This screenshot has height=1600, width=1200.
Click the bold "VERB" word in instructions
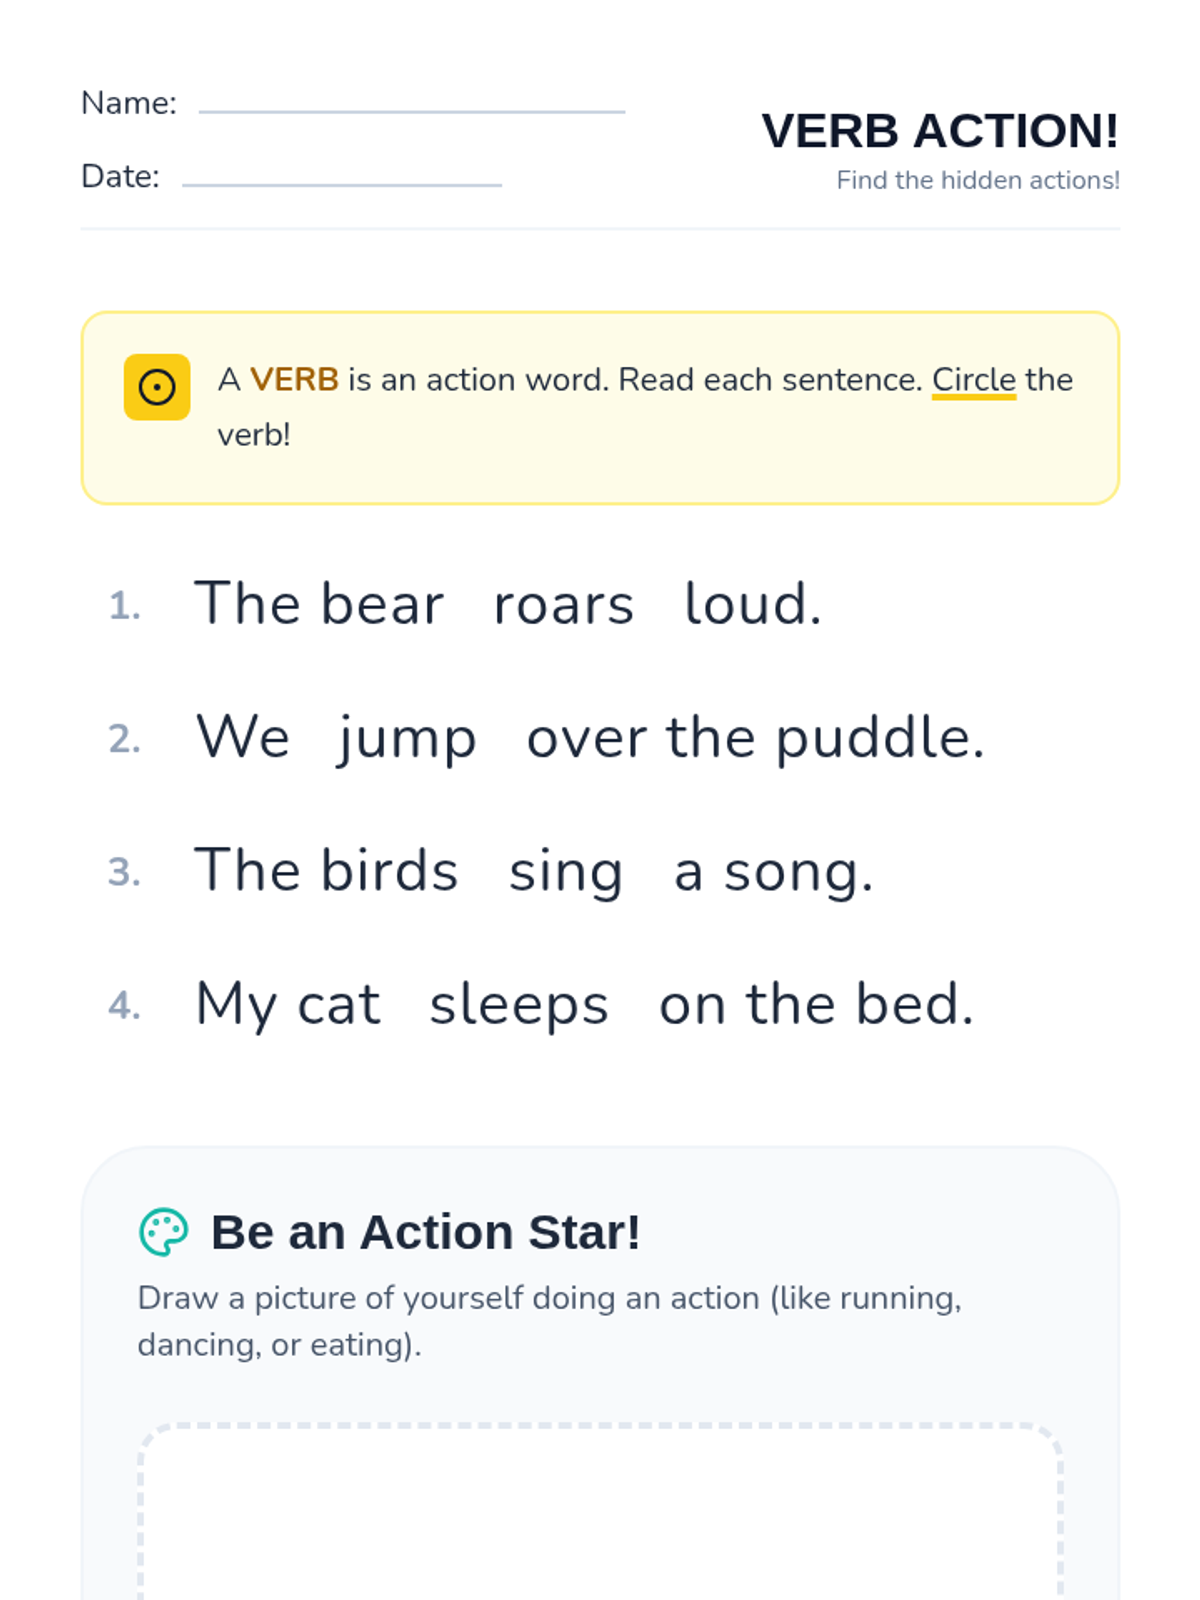tap(294, 380)
